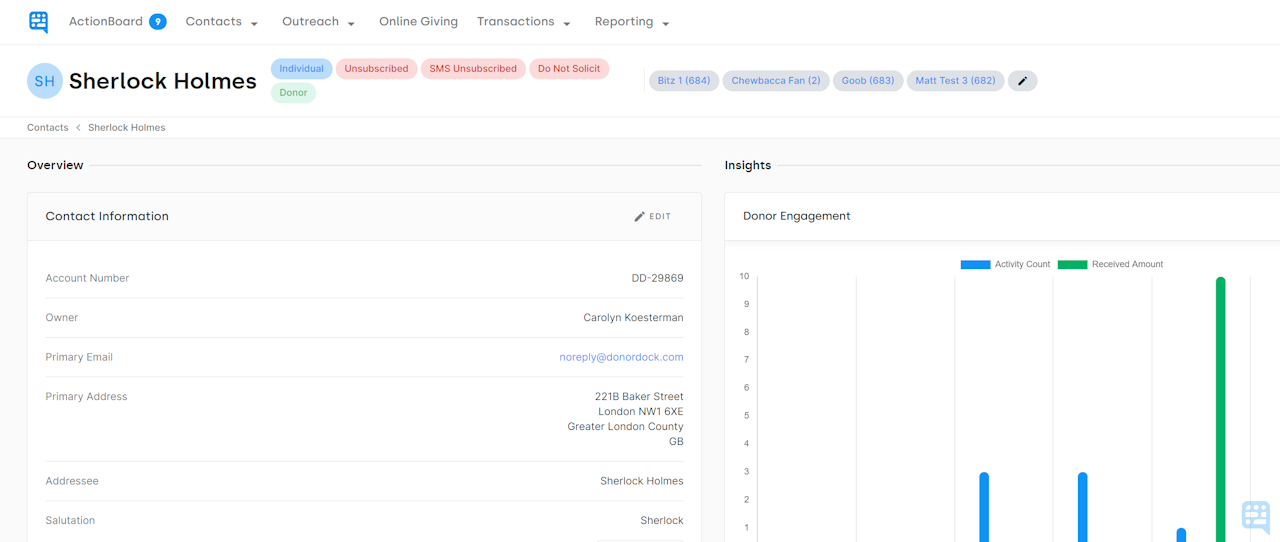Go to Online Giving
1280x542 pixels.
pos(418,21)
